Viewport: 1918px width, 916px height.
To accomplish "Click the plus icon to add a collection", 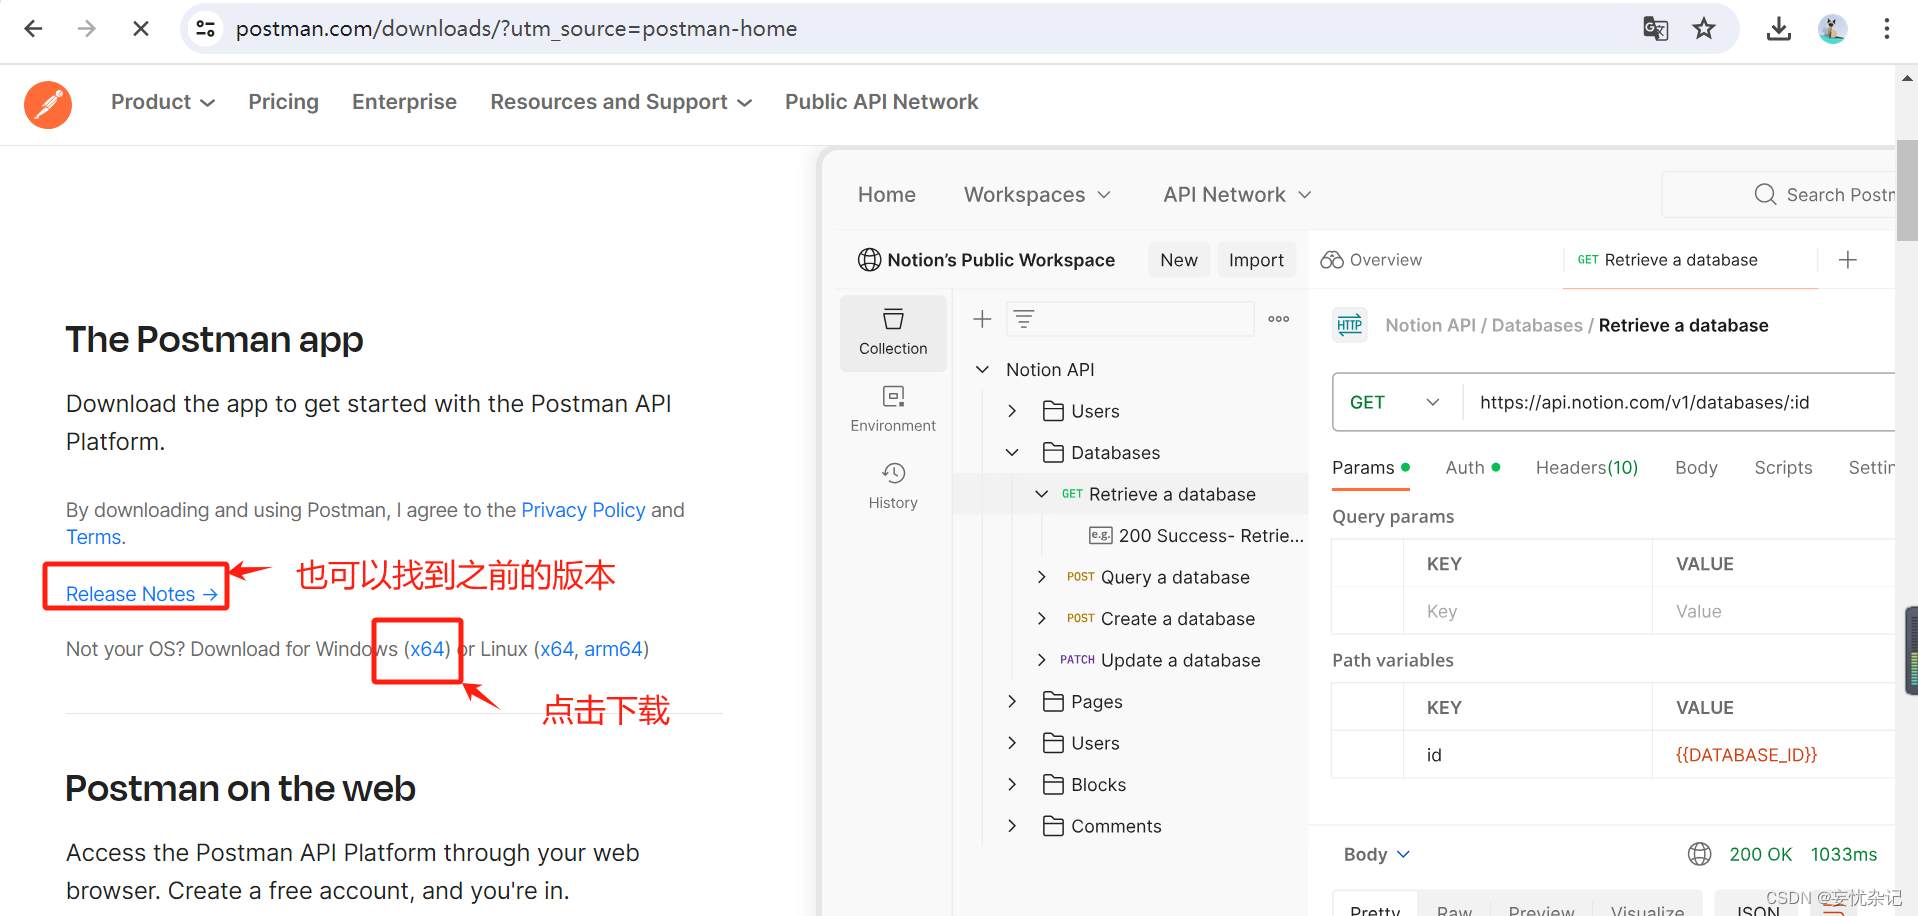I will 982,319.
